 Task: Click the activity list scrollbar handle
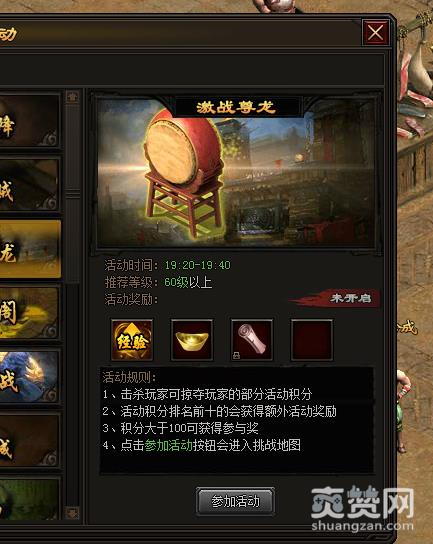click(73, 194)
